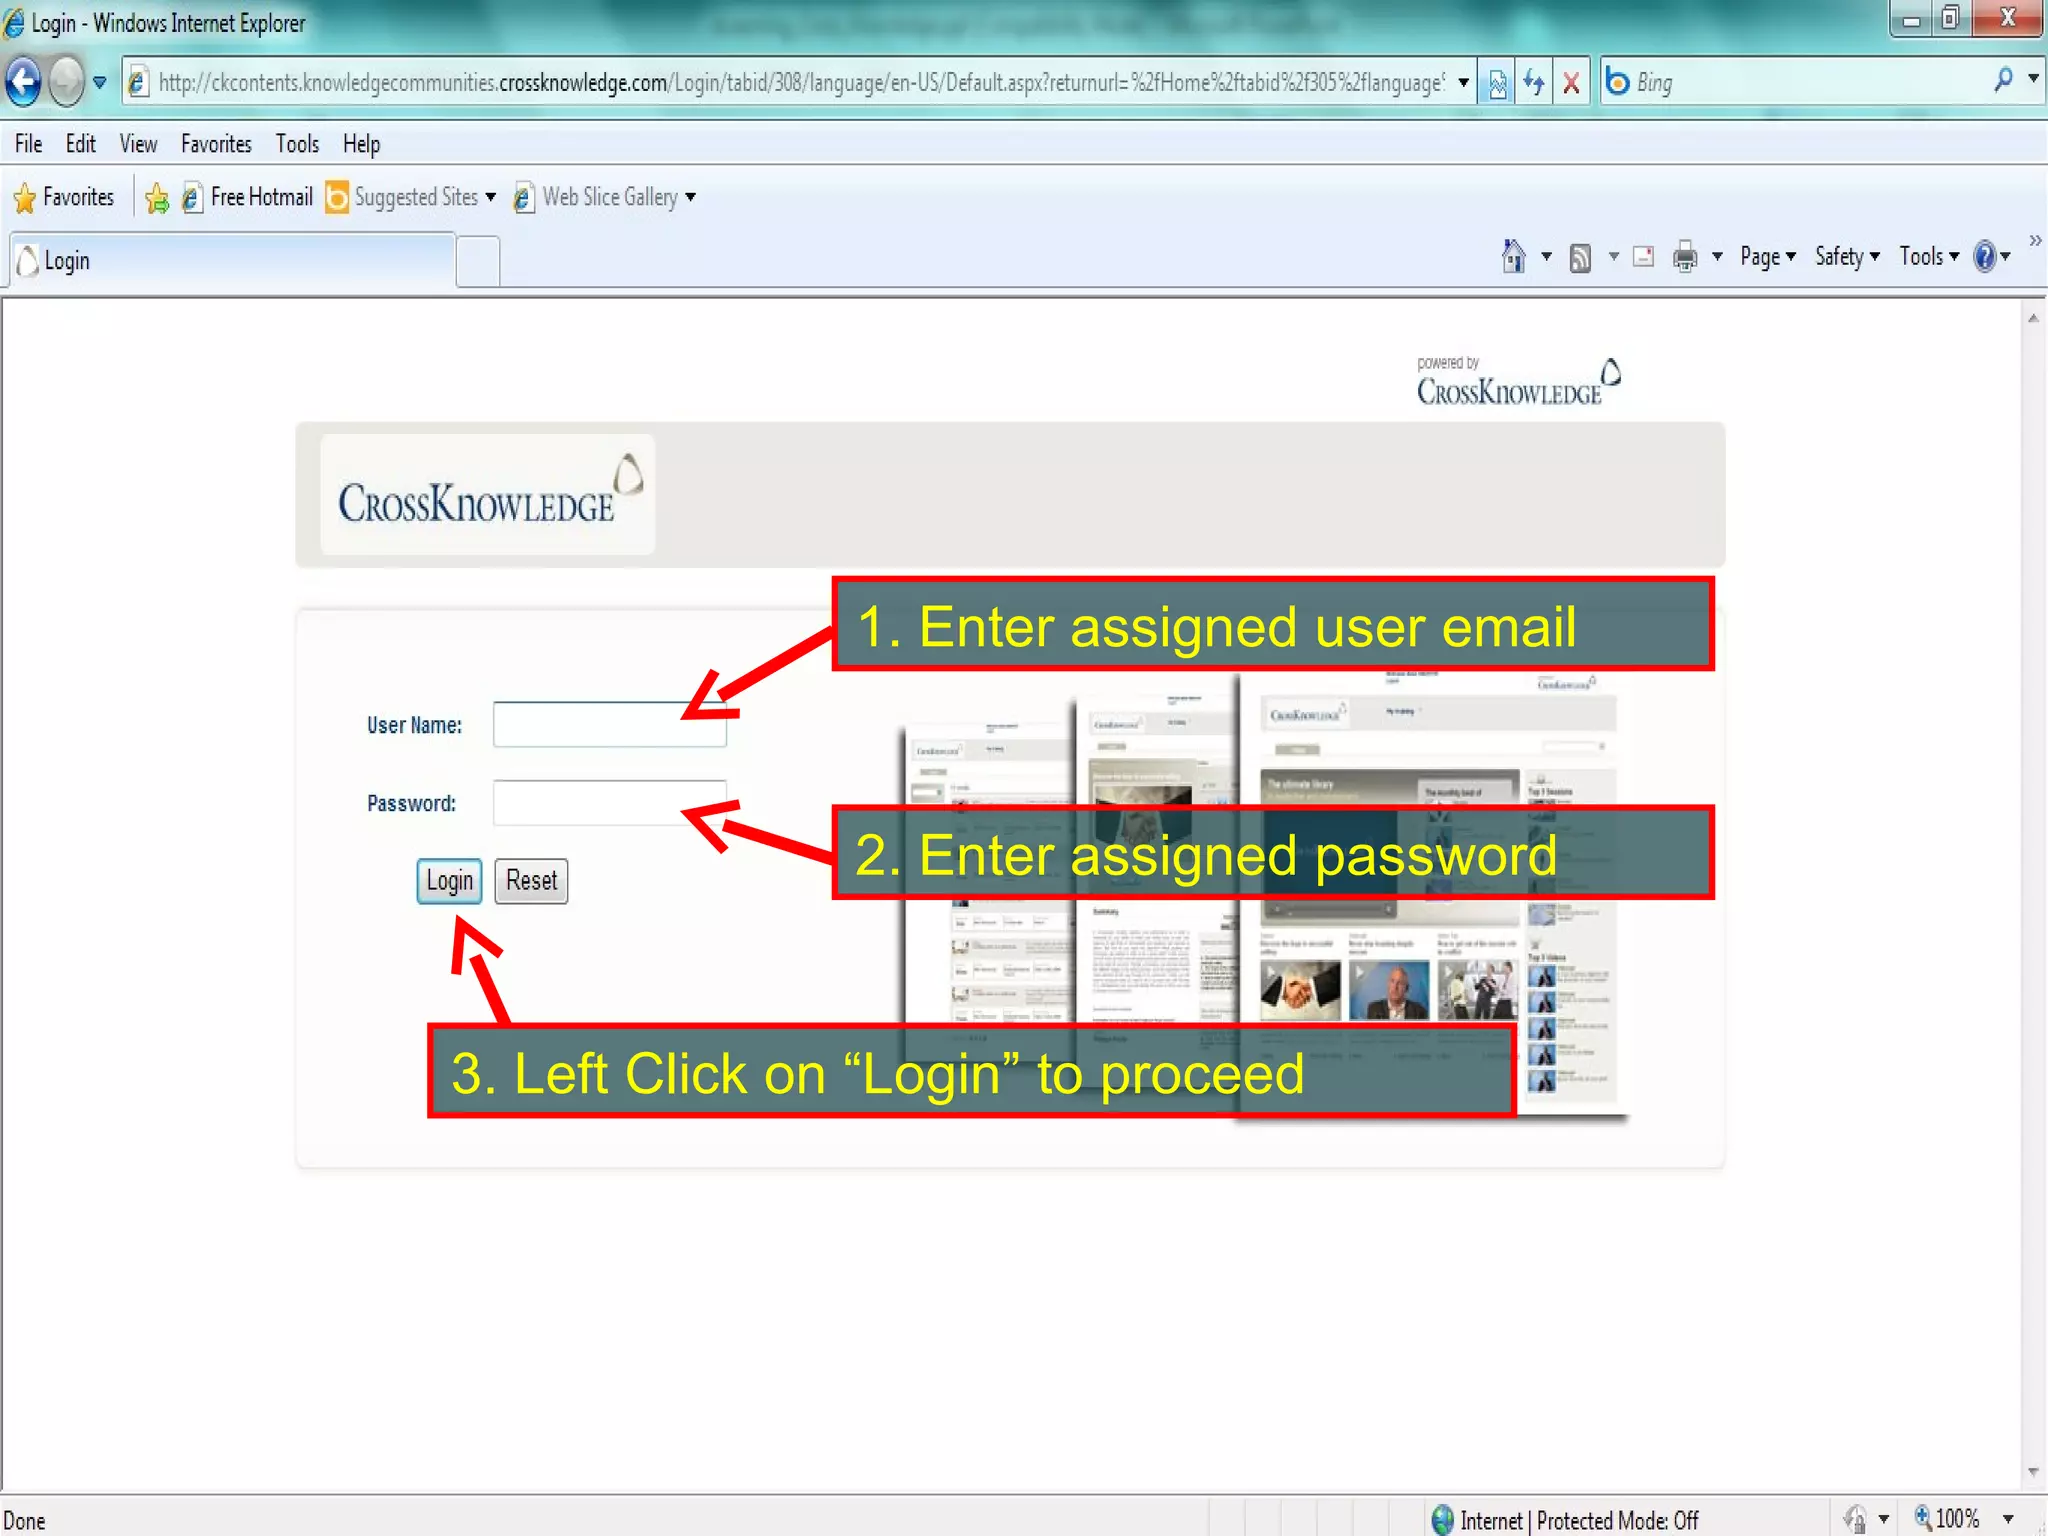Click the address bar URL field
The width and height of the screenshot is (2048, 1536).
[x=800, y=82]
